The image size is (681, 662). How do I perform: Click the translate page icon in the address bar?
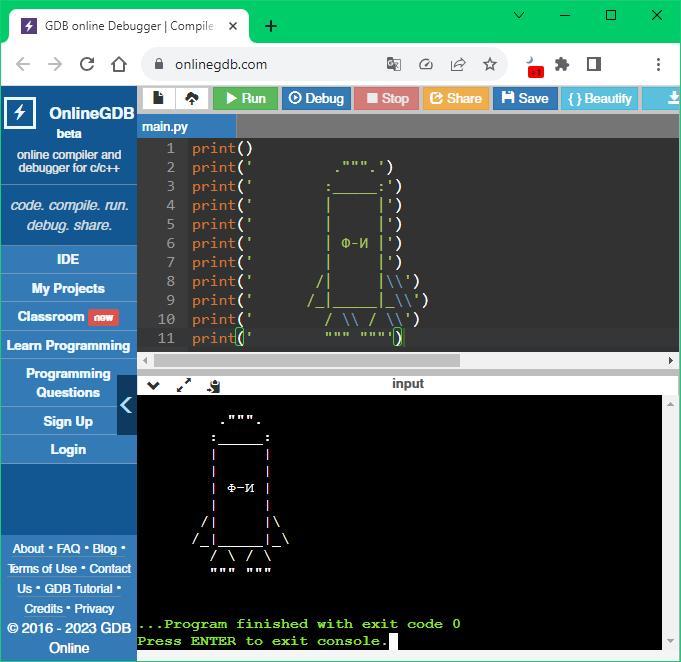click(394, 64)
